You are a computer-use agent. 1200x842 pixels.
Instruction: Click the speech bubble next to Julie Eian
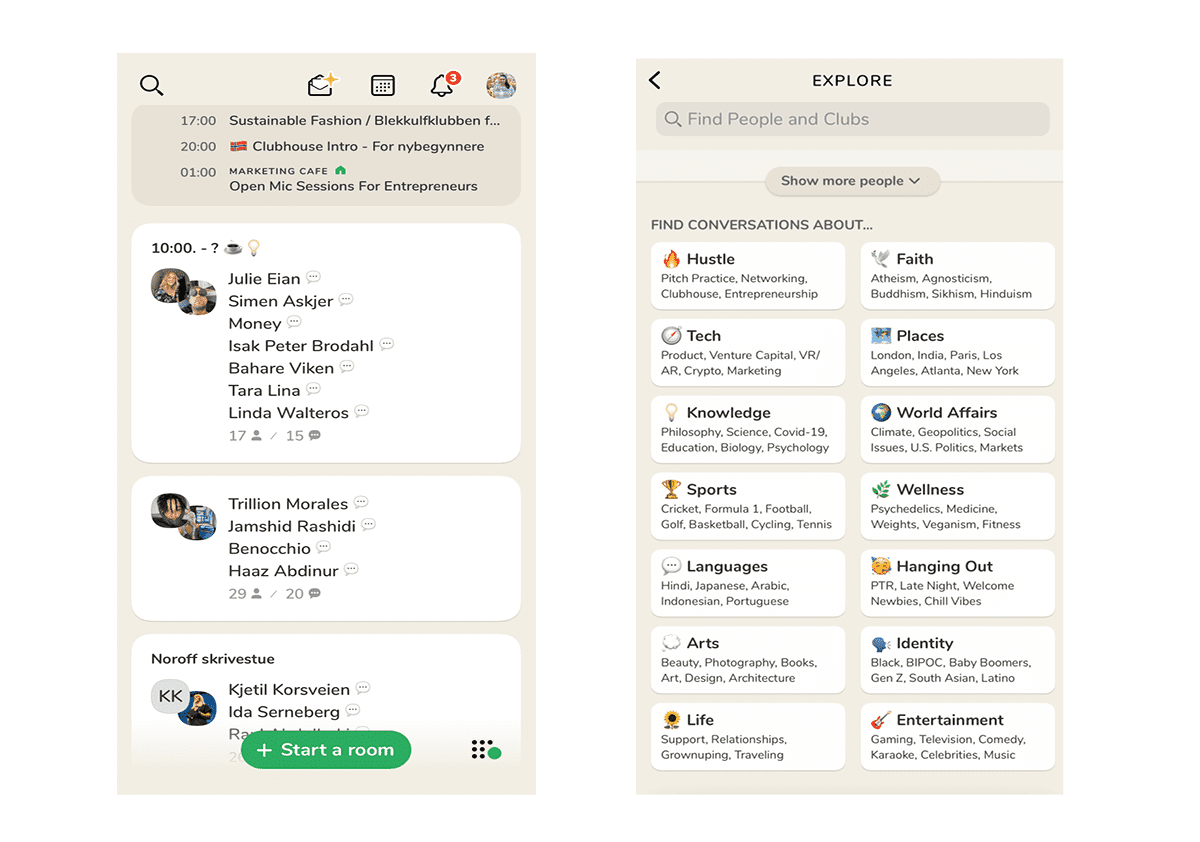click(314, 278)
